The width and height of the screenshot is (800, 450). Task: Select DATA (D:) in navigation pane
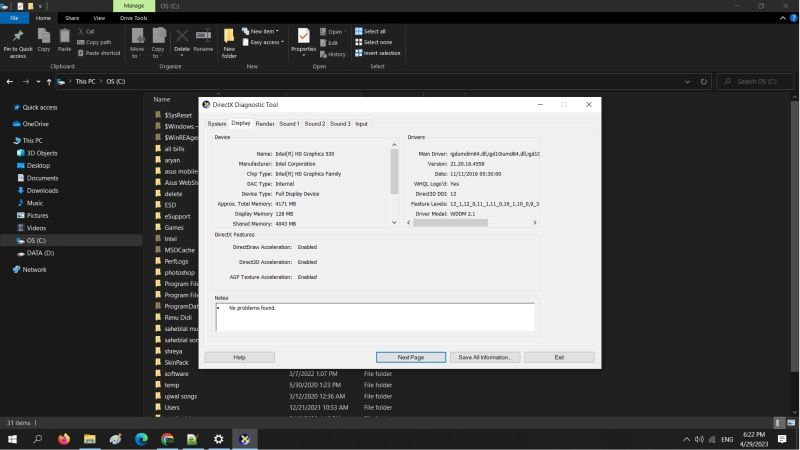(40, 253)
